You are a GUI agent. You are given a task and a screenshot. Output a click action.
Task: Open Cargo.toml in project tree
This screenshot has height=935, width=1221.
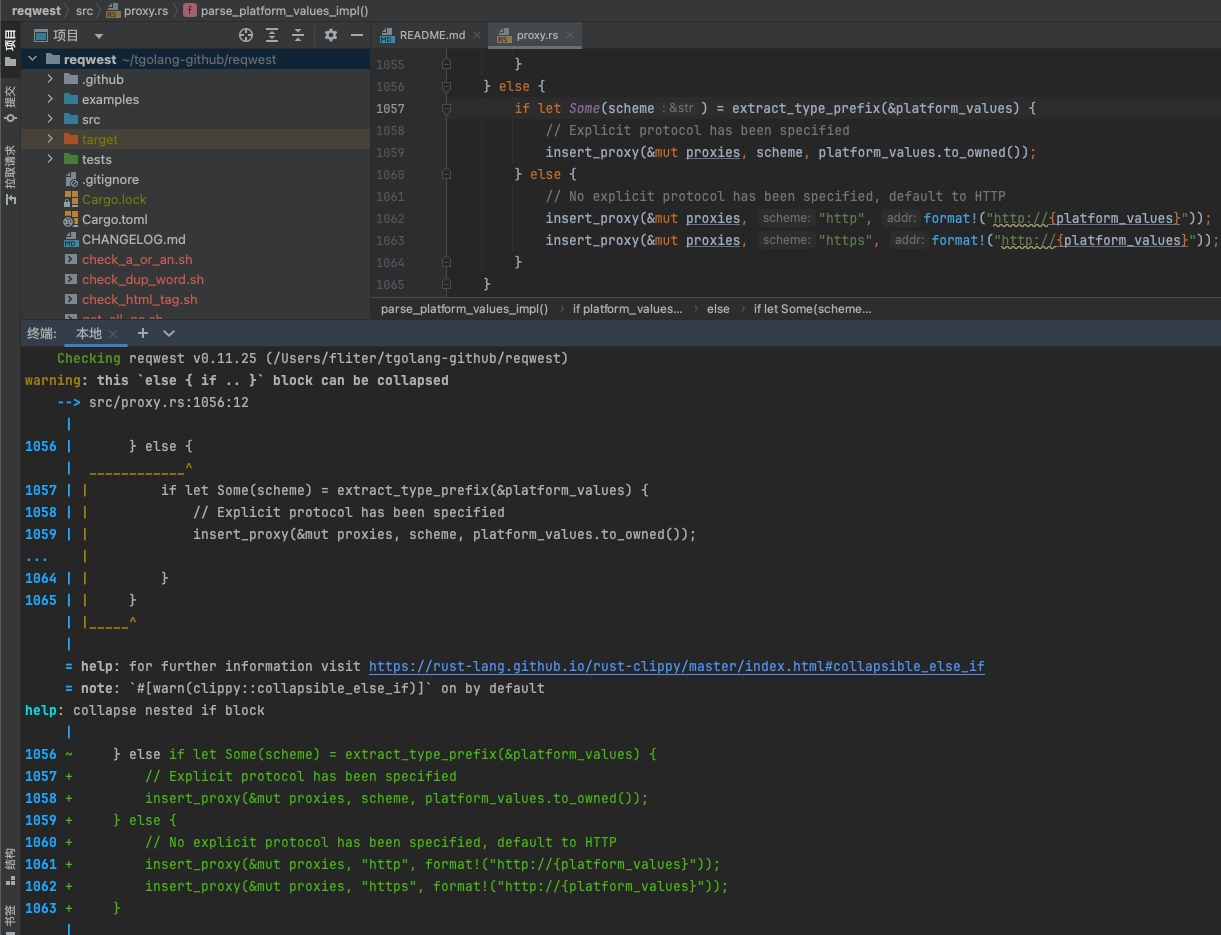114,219
